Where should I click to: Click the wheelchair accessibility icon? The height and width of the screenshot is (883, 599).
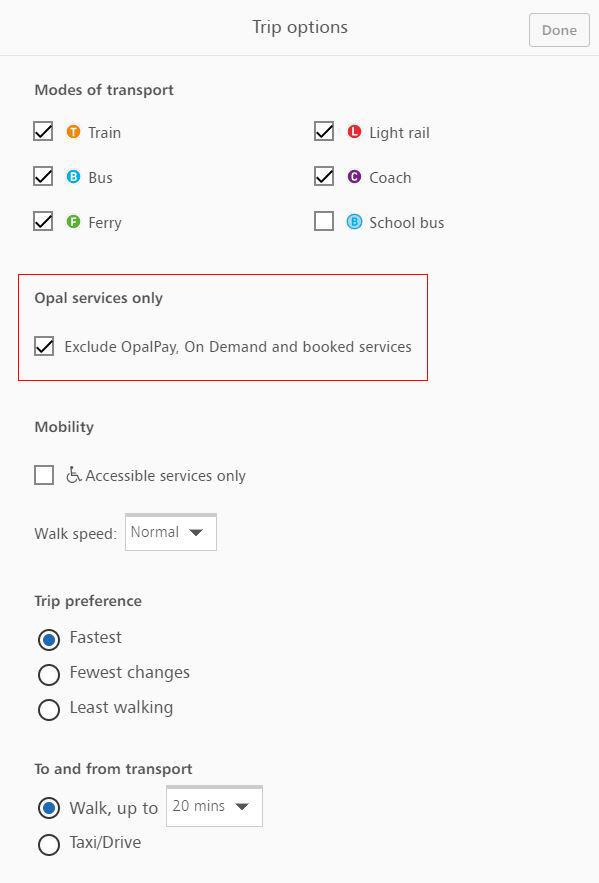74,475
